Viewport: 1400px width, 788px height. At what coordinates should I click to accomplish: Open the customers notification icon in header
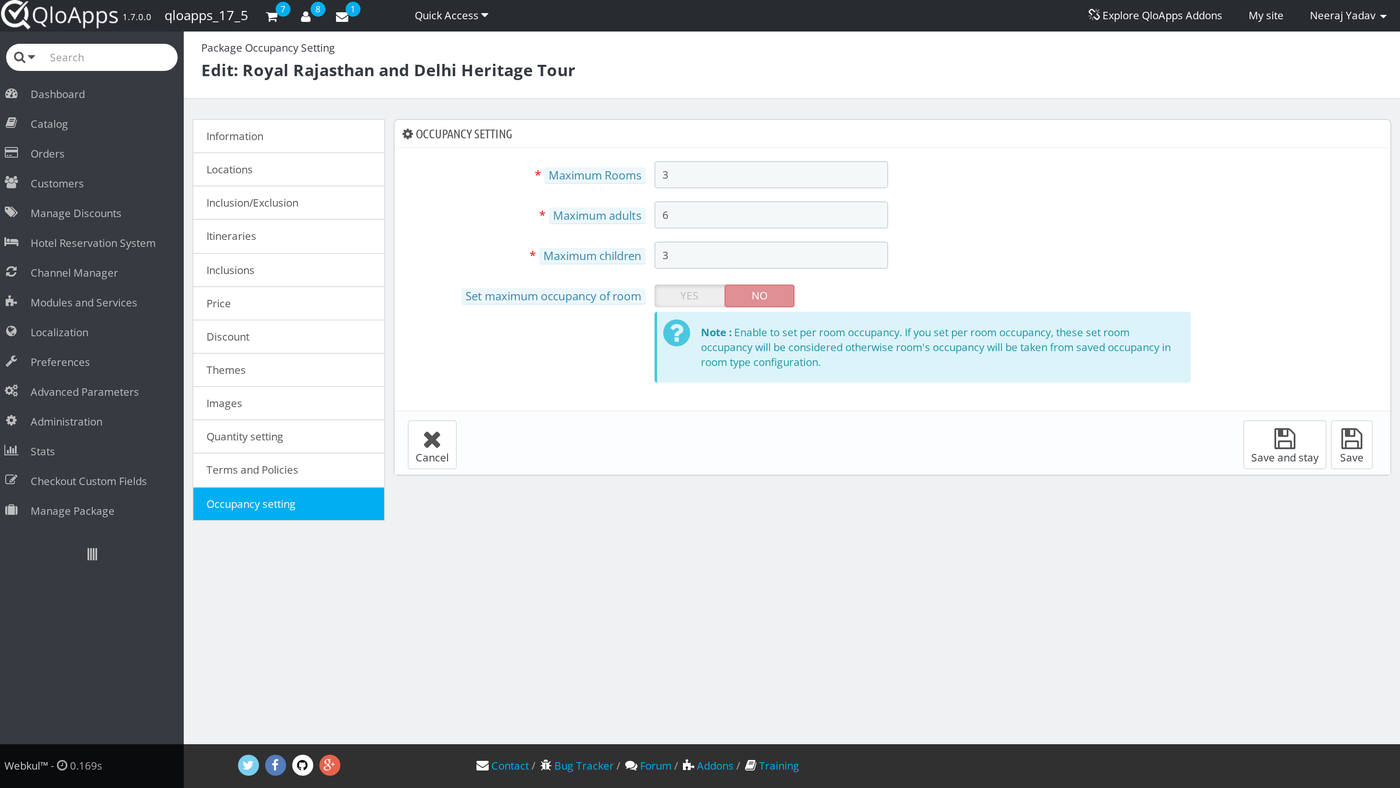tap(306, 17)
